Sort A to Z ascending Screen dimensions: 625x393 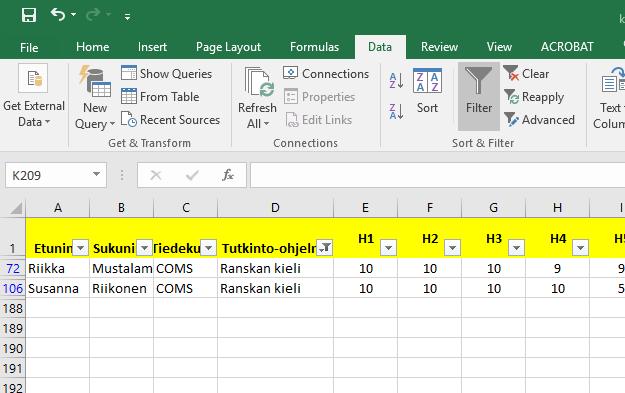click(396, 81)
